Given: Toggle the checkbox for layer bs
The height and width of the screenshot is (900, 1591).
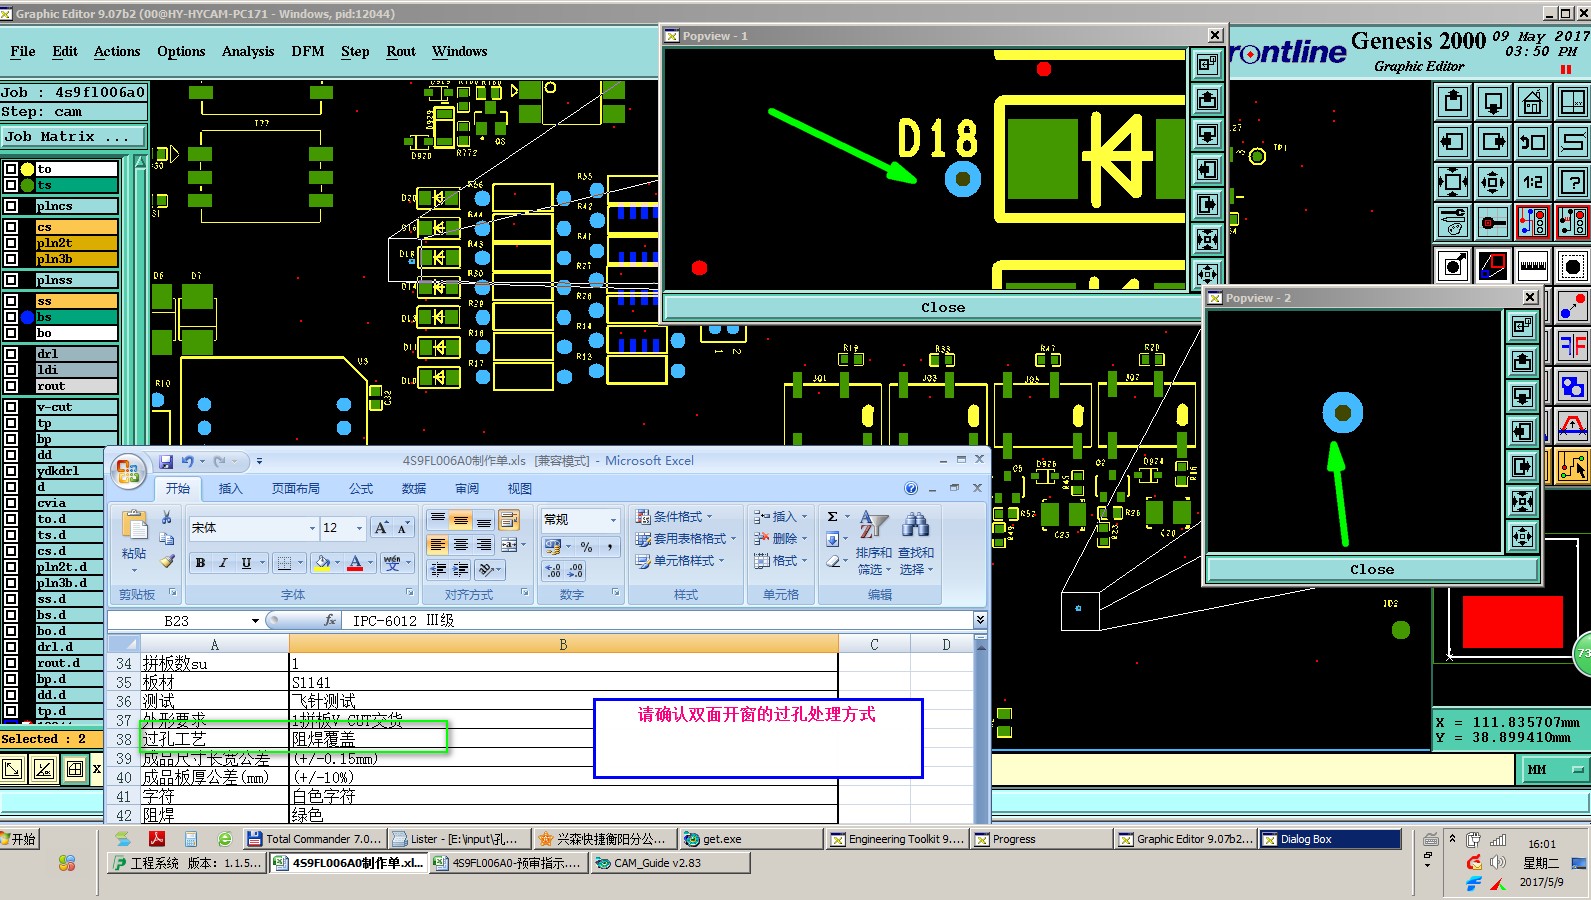Looking at the screenshot, I should click(x=11, y=317).
